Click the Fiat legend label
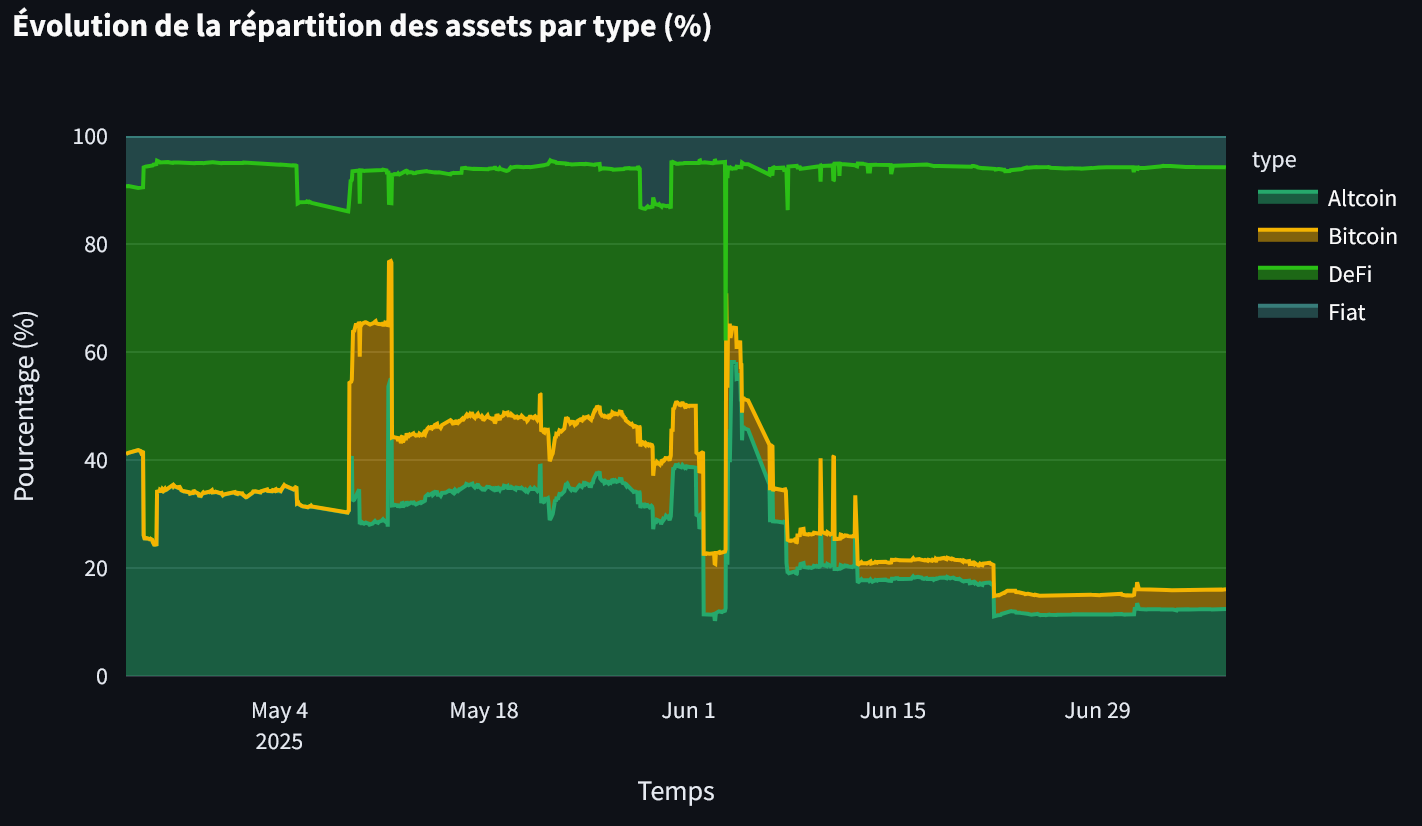Viewport: 1422px width, 826px height. tap(1346, 312)
